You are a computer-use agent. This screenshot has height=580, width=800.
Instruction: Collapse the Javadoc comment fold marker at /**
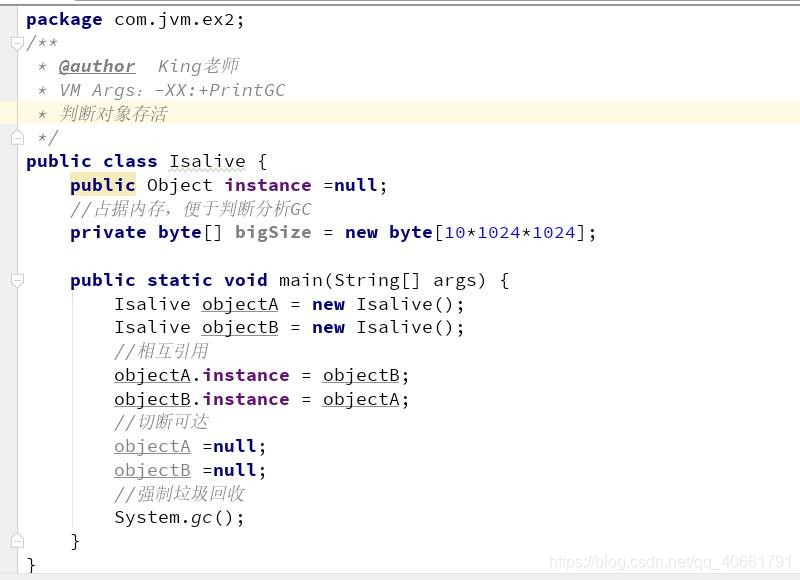(x=17, y=43)
